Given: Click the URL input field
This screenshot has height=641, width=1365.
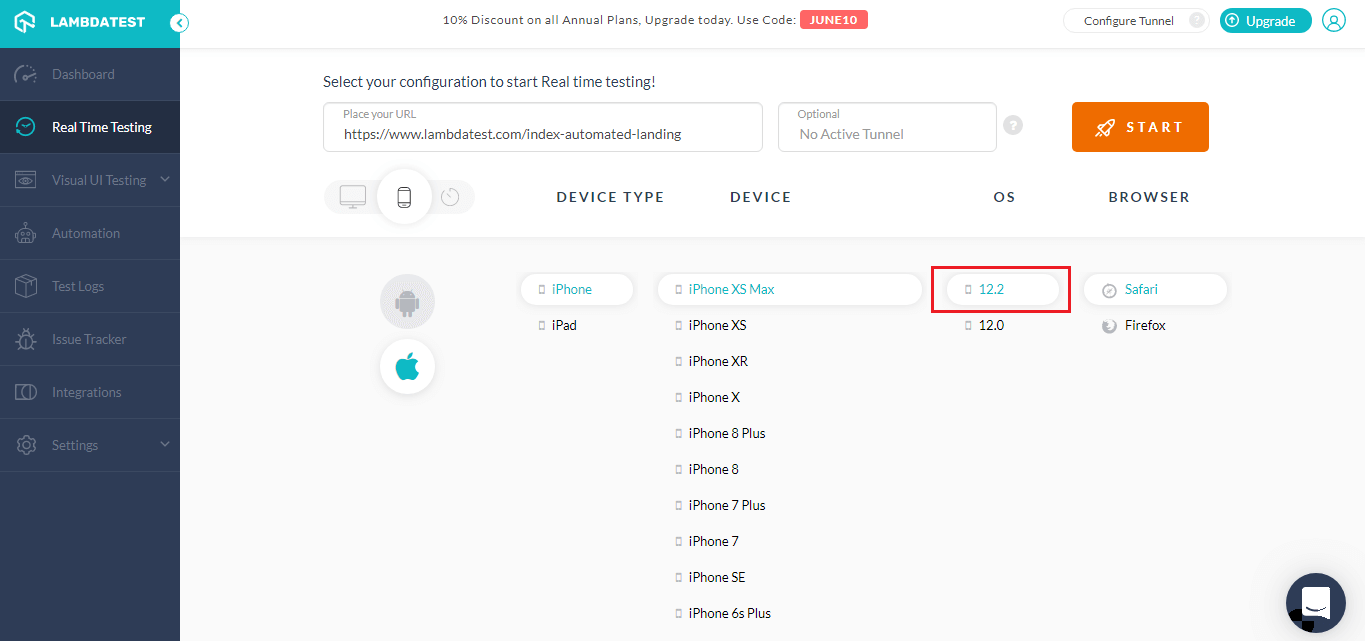Looking at the screenshot, I should [542, 133].
